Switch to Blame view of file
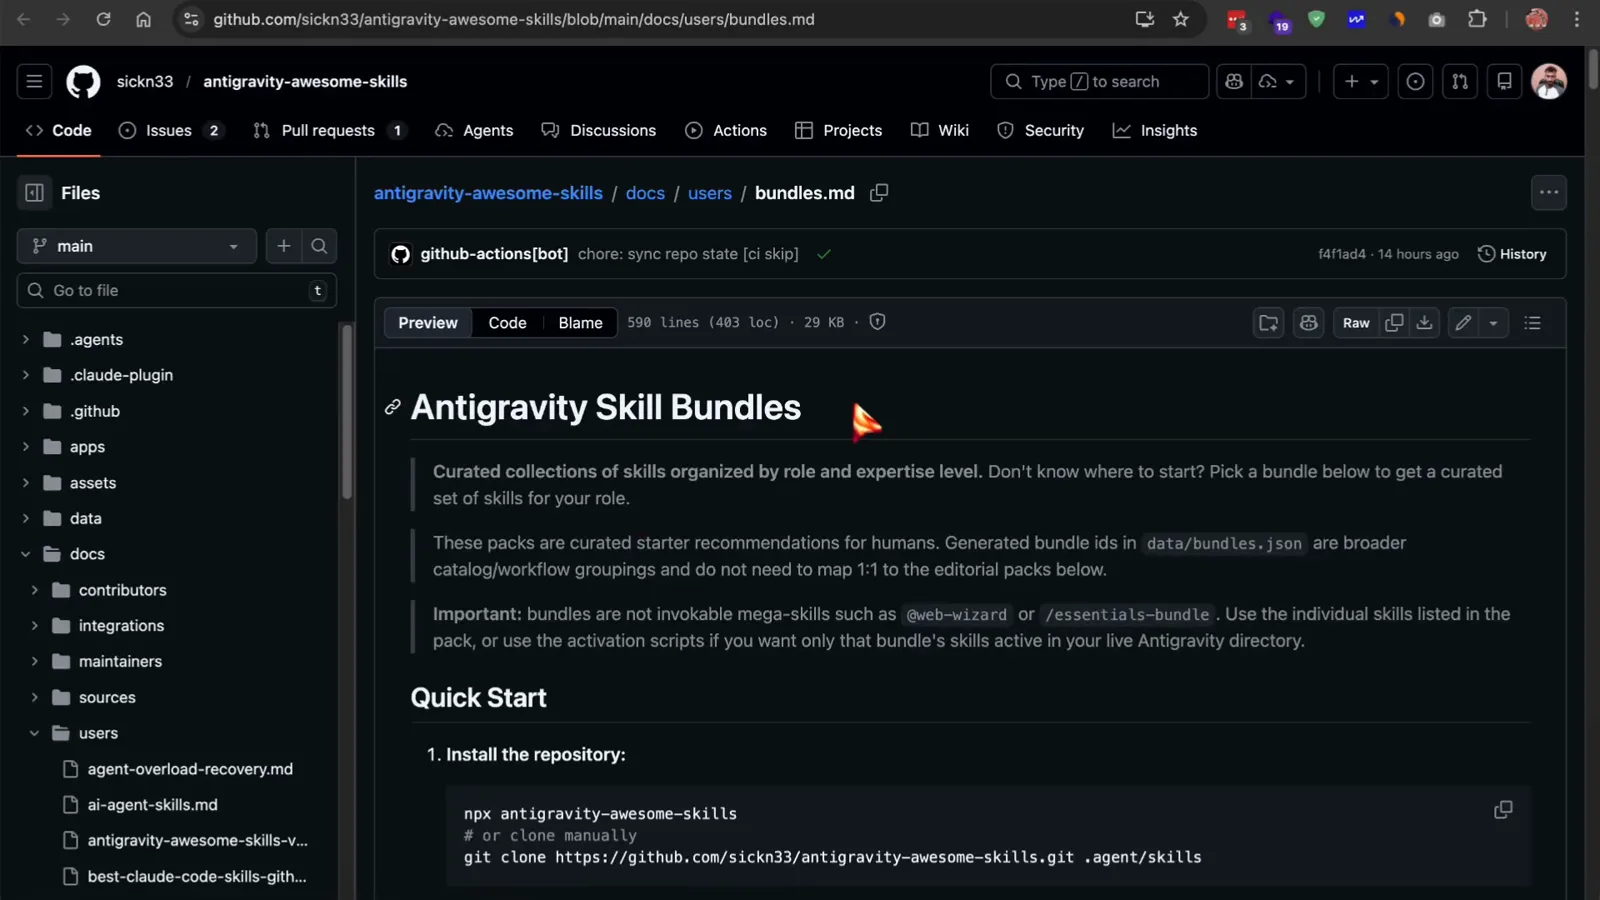This screenshot has width=1600, height=900. (580, 322)
